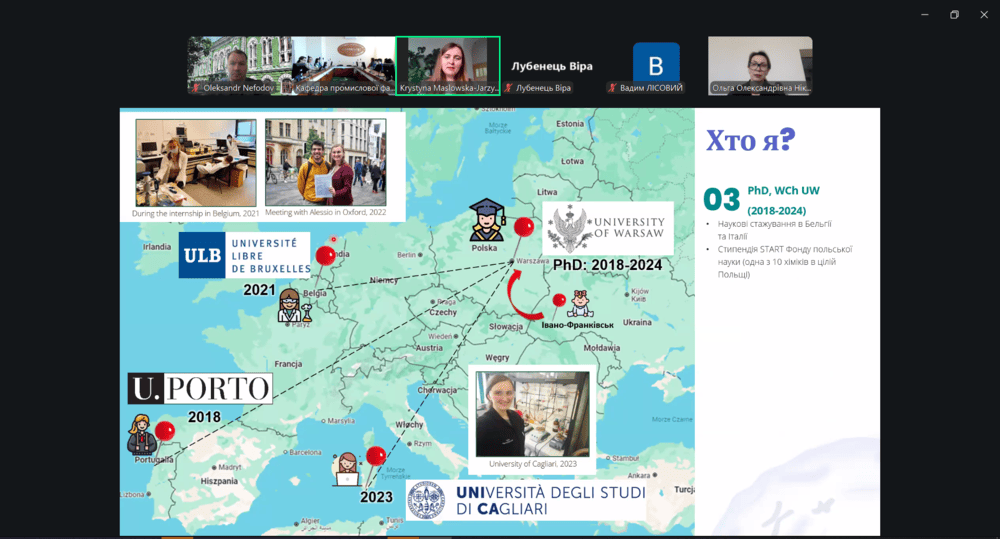Click the '(2018-2024)' date text on slide
This screenshot has width=1000, height=539.
777,210
